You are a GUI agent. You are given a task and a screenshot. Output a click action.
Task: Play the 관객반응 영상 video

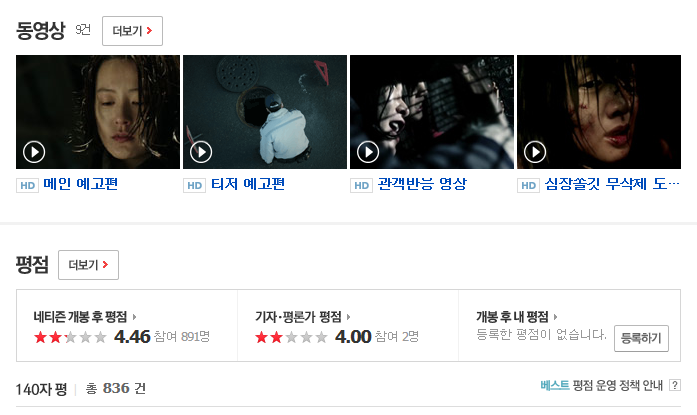[368, 152]
